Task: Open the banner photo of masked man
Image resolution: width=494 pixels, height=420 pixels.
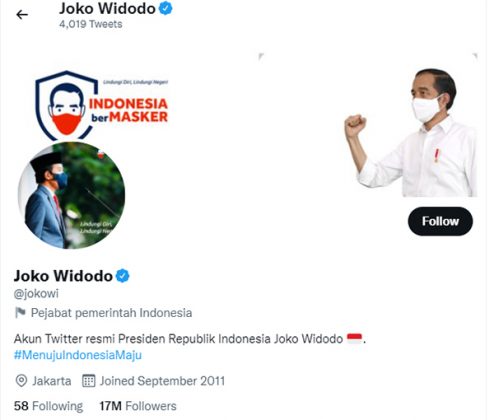Action: [412, 132]
